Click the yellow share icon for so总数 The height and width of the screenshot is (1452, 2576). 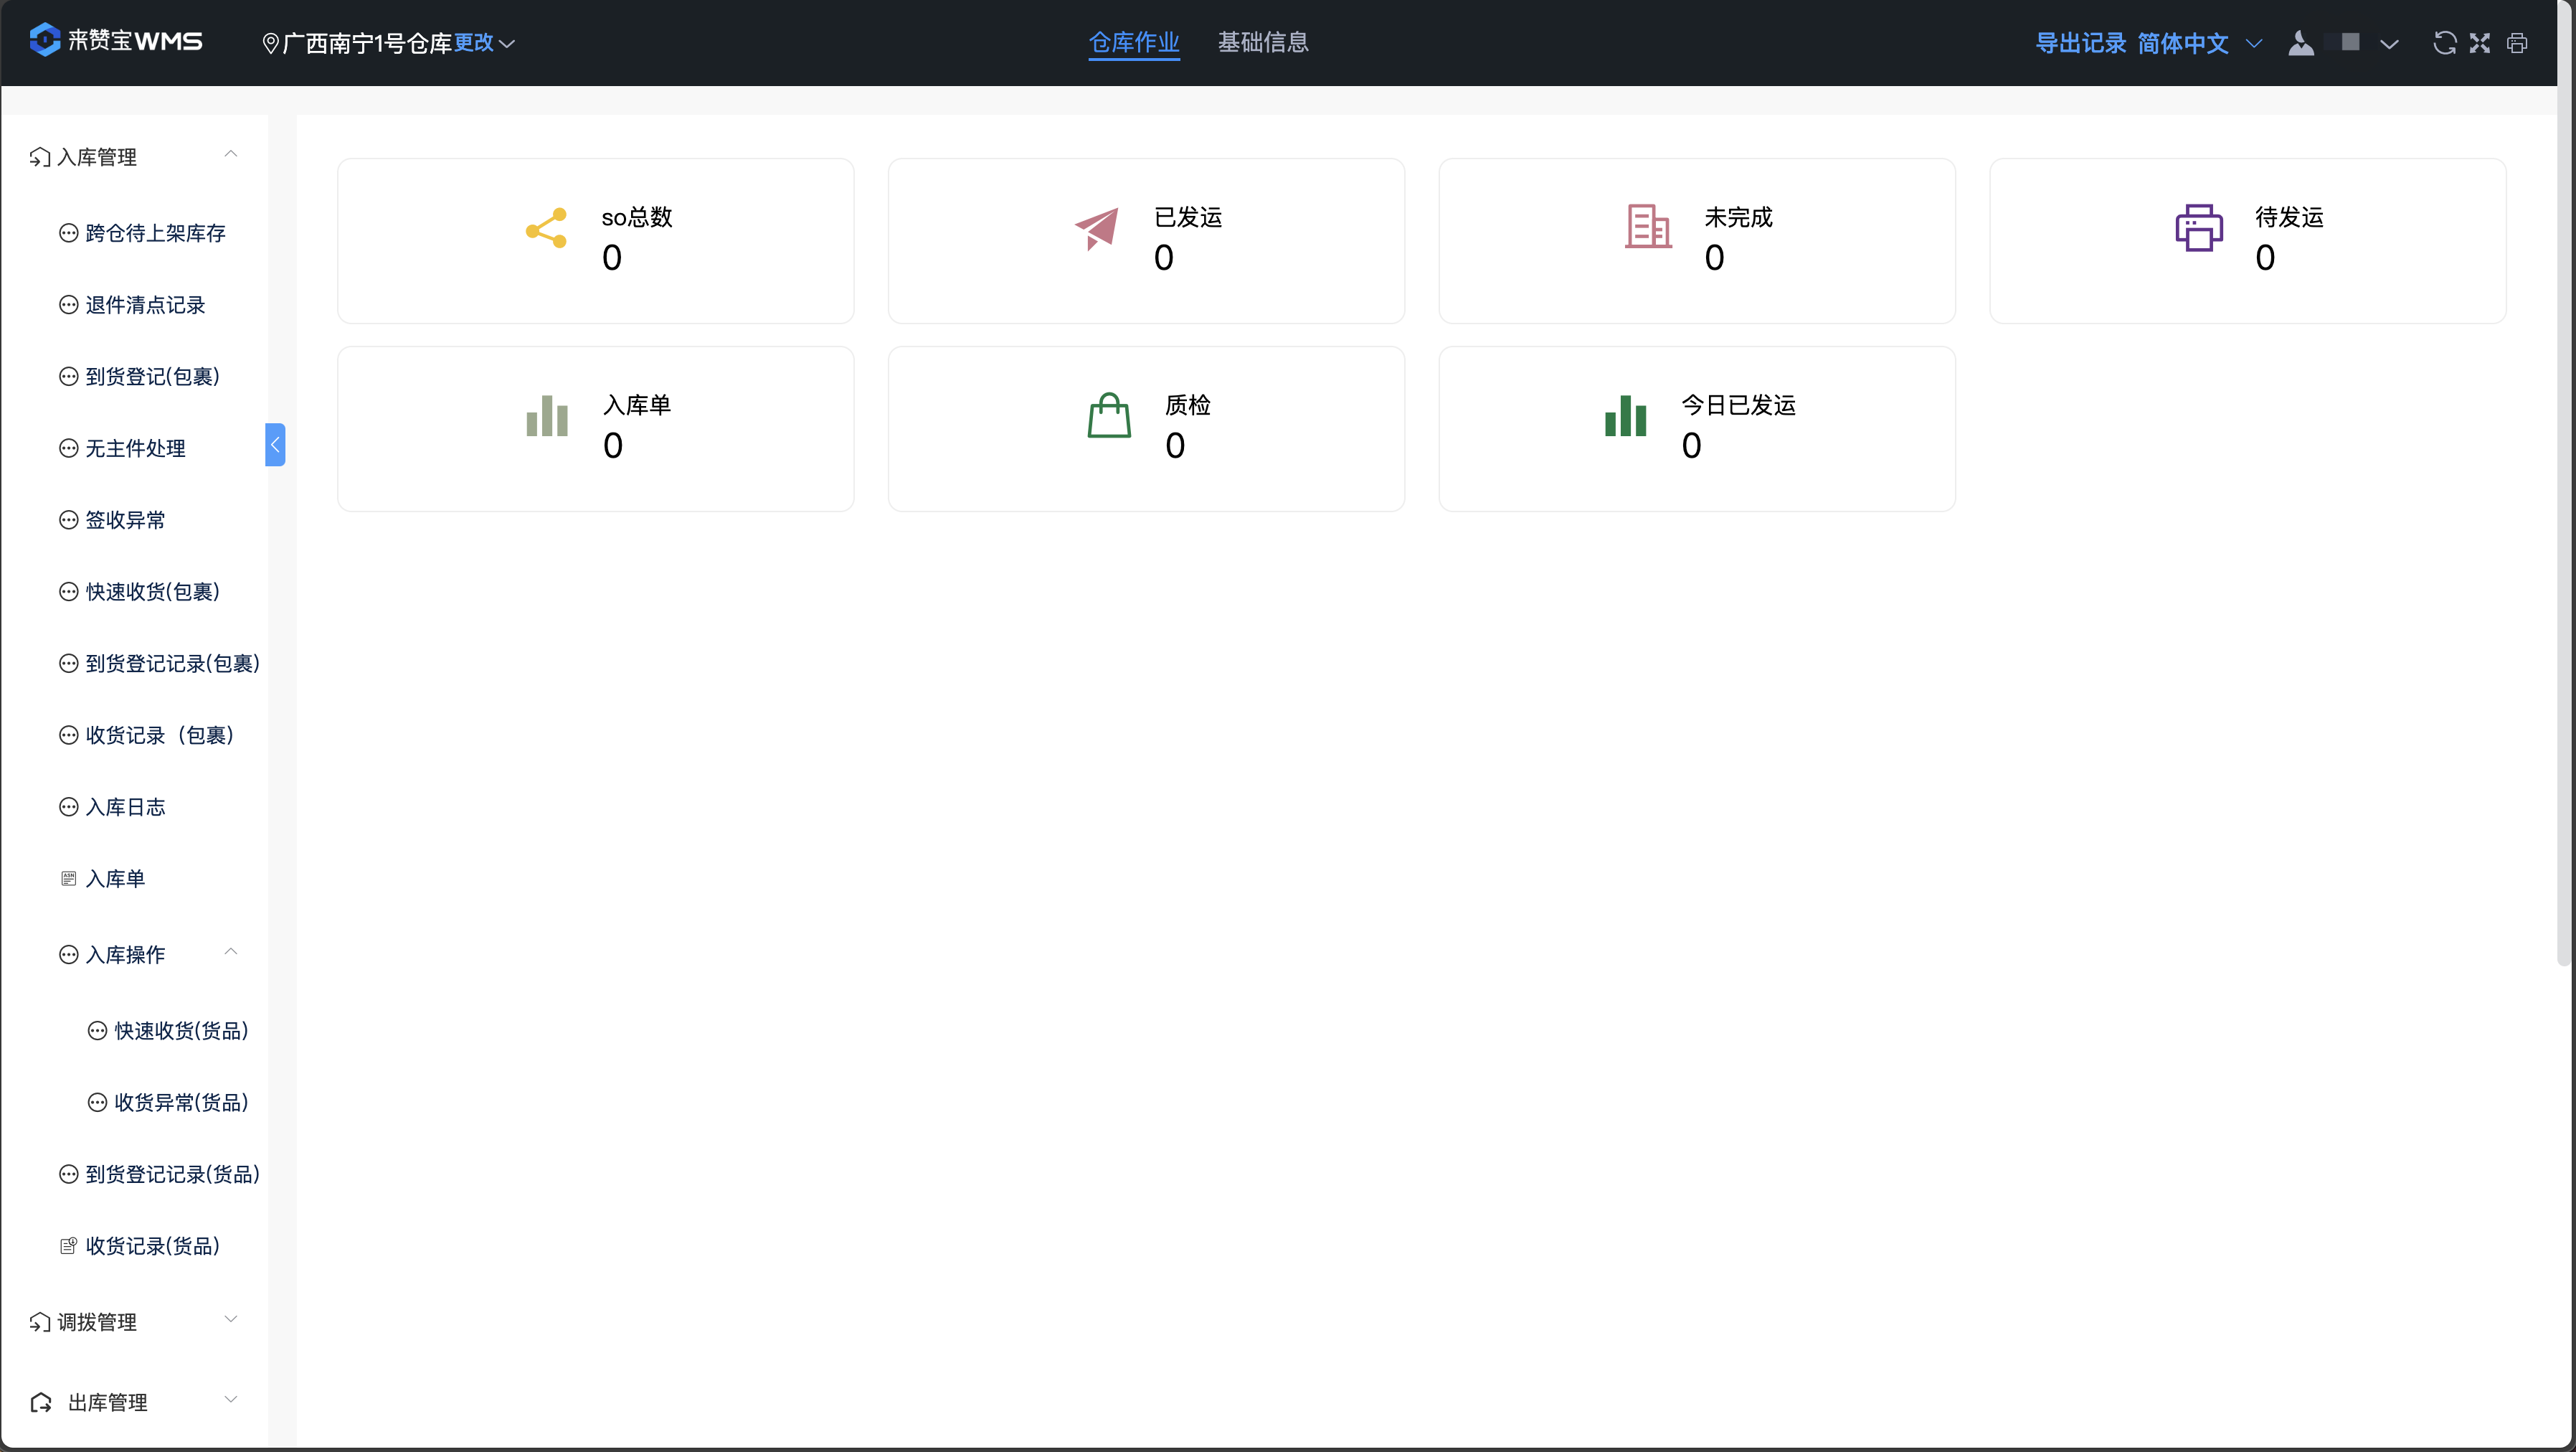[x=547, y=228]
